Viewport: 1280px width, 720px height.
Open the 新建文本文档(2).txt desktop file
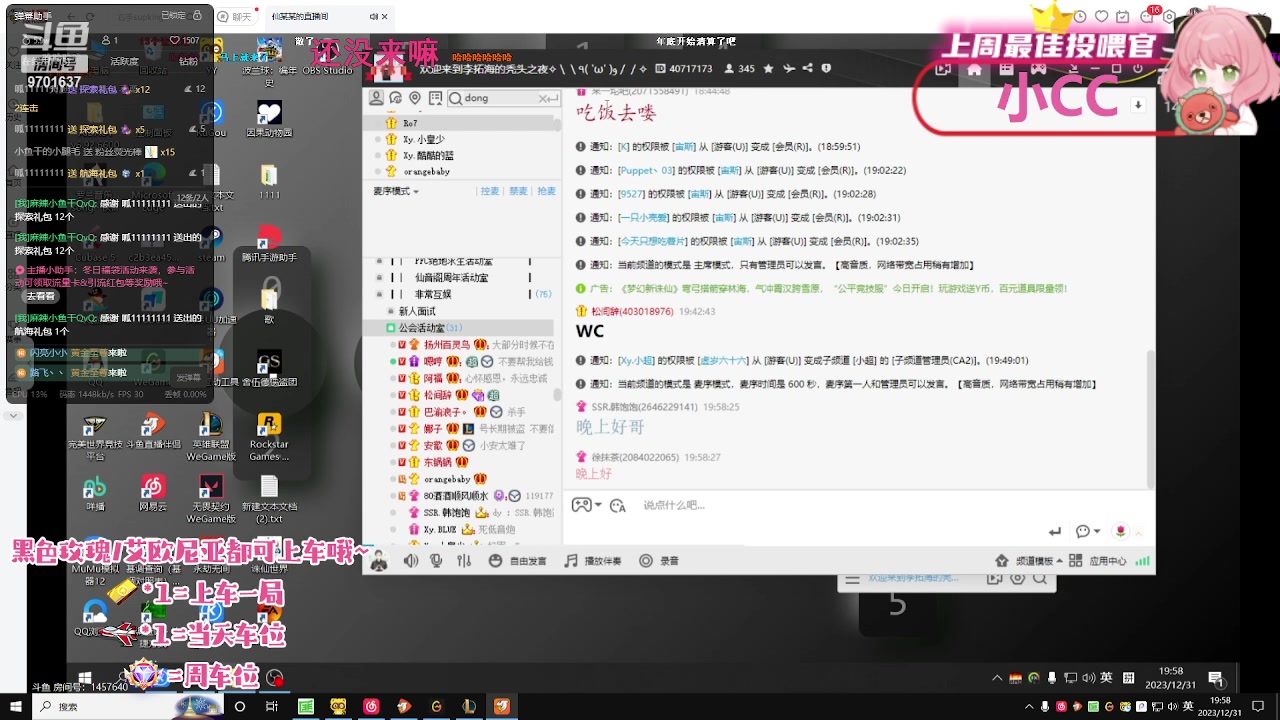pos(269,499)
